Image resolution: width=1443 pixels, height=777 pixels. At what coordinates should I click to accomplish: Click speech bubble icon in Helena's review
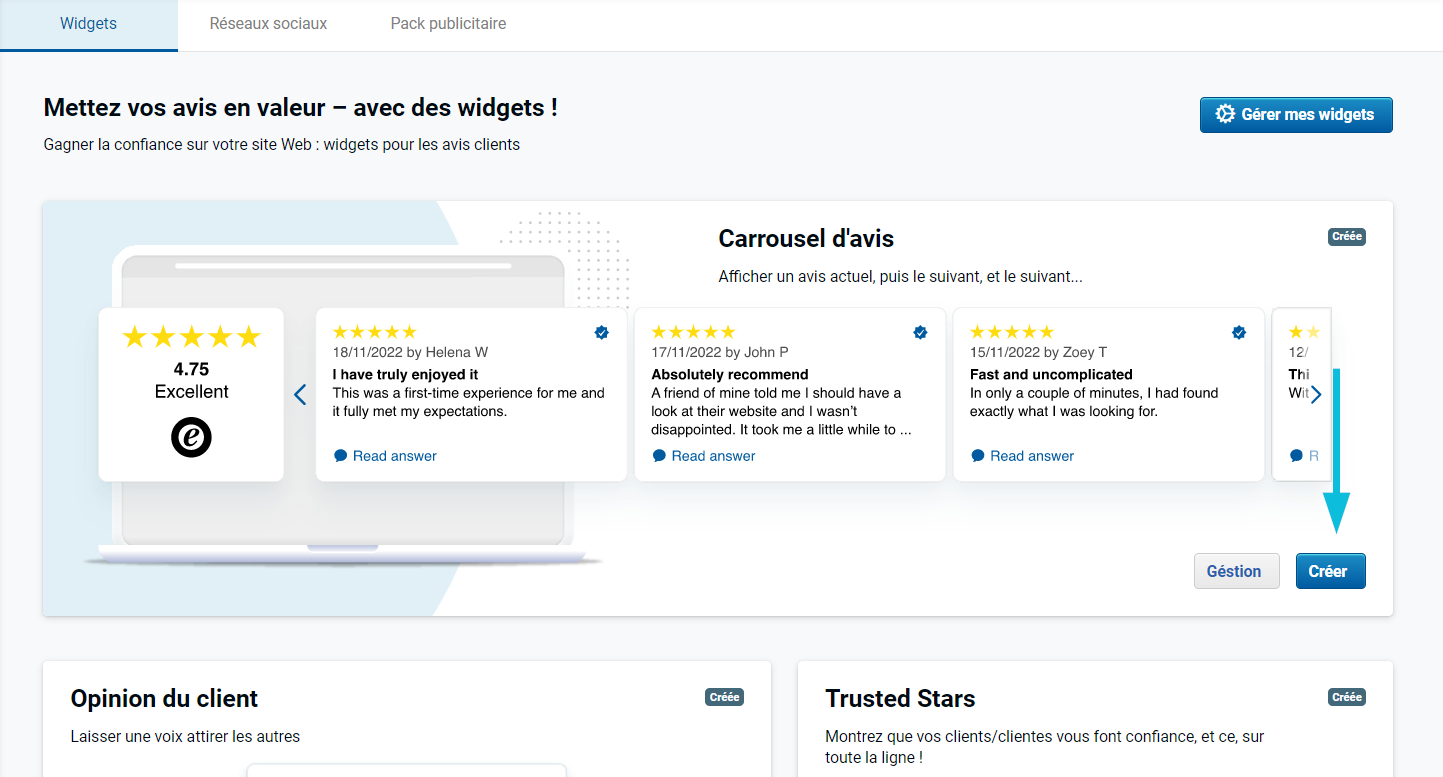click(x=340, y=456)
